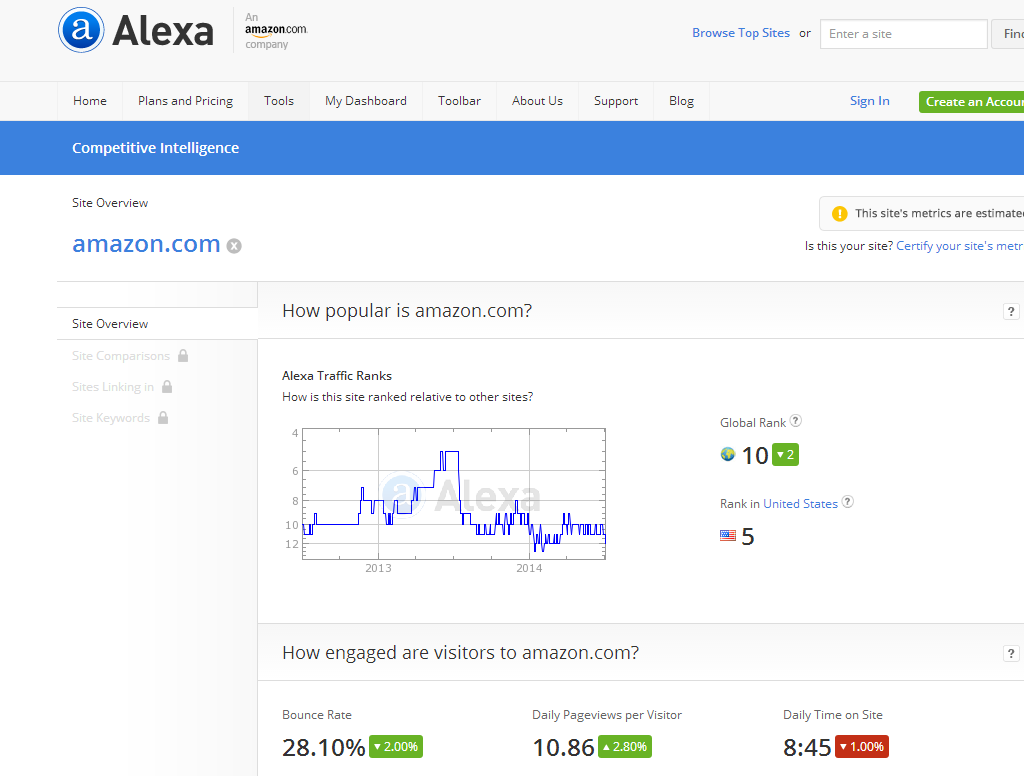This screenshot has height=776, width=1024.
Task: Select Site Comparisons in sidebar
Action: (x=121, y=355)
